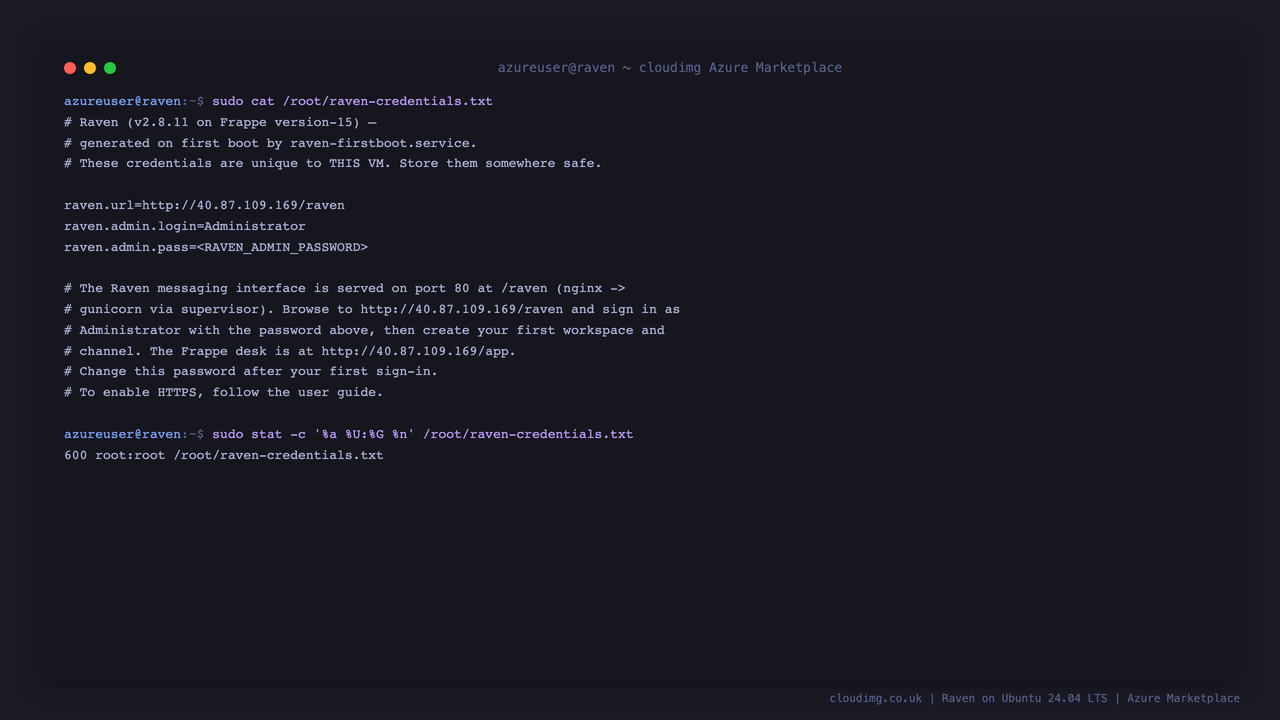This screenshot has height=720, width=1280.
Task: Click the output '600 root:root /root/raven-credentials.txt'
Action: [224, 455]
